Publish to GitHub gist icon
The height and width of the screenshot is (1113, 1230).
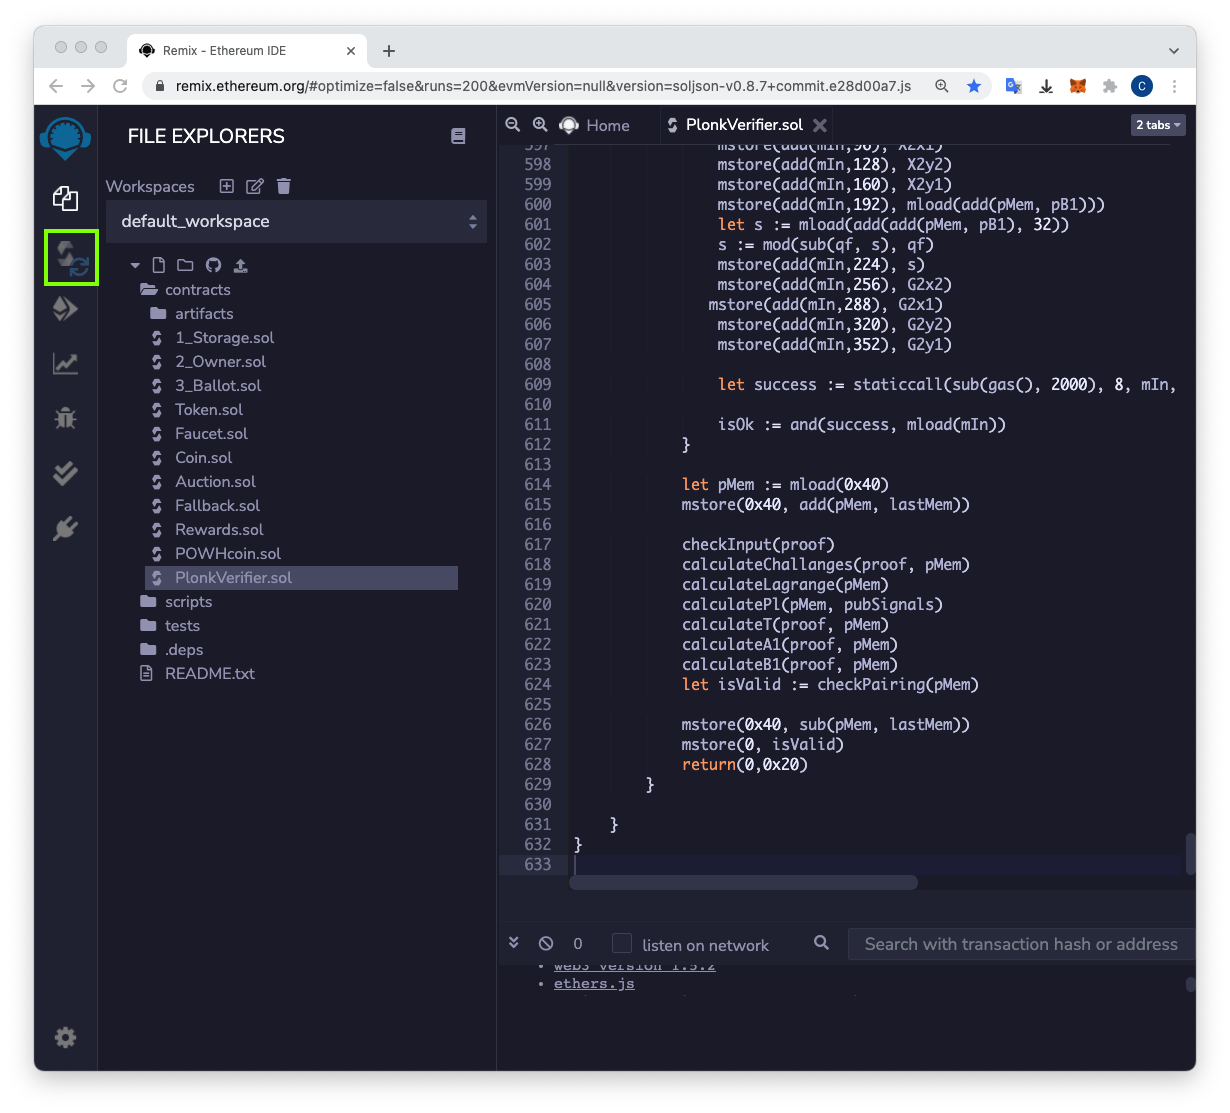click(213, 265)
